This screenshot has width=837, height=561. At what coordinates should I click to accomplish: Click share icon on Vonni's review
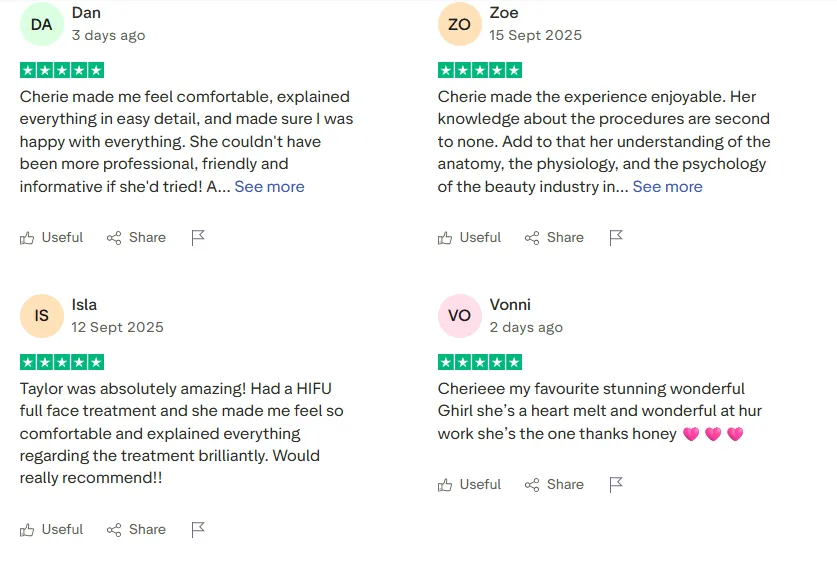click(x=532, y=485)
